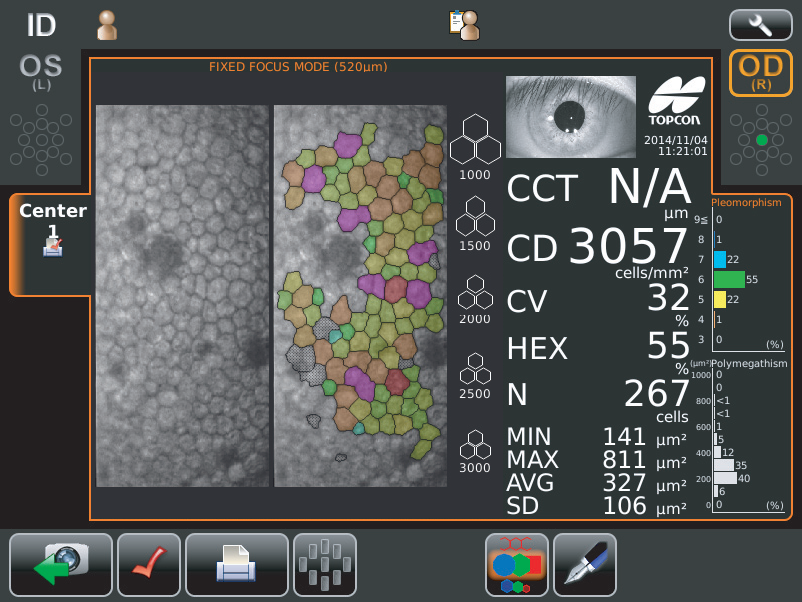
Task: Click the green 6-sided bar in Pleomorphism
Action: pyautogui.click(x=729, y=279)
